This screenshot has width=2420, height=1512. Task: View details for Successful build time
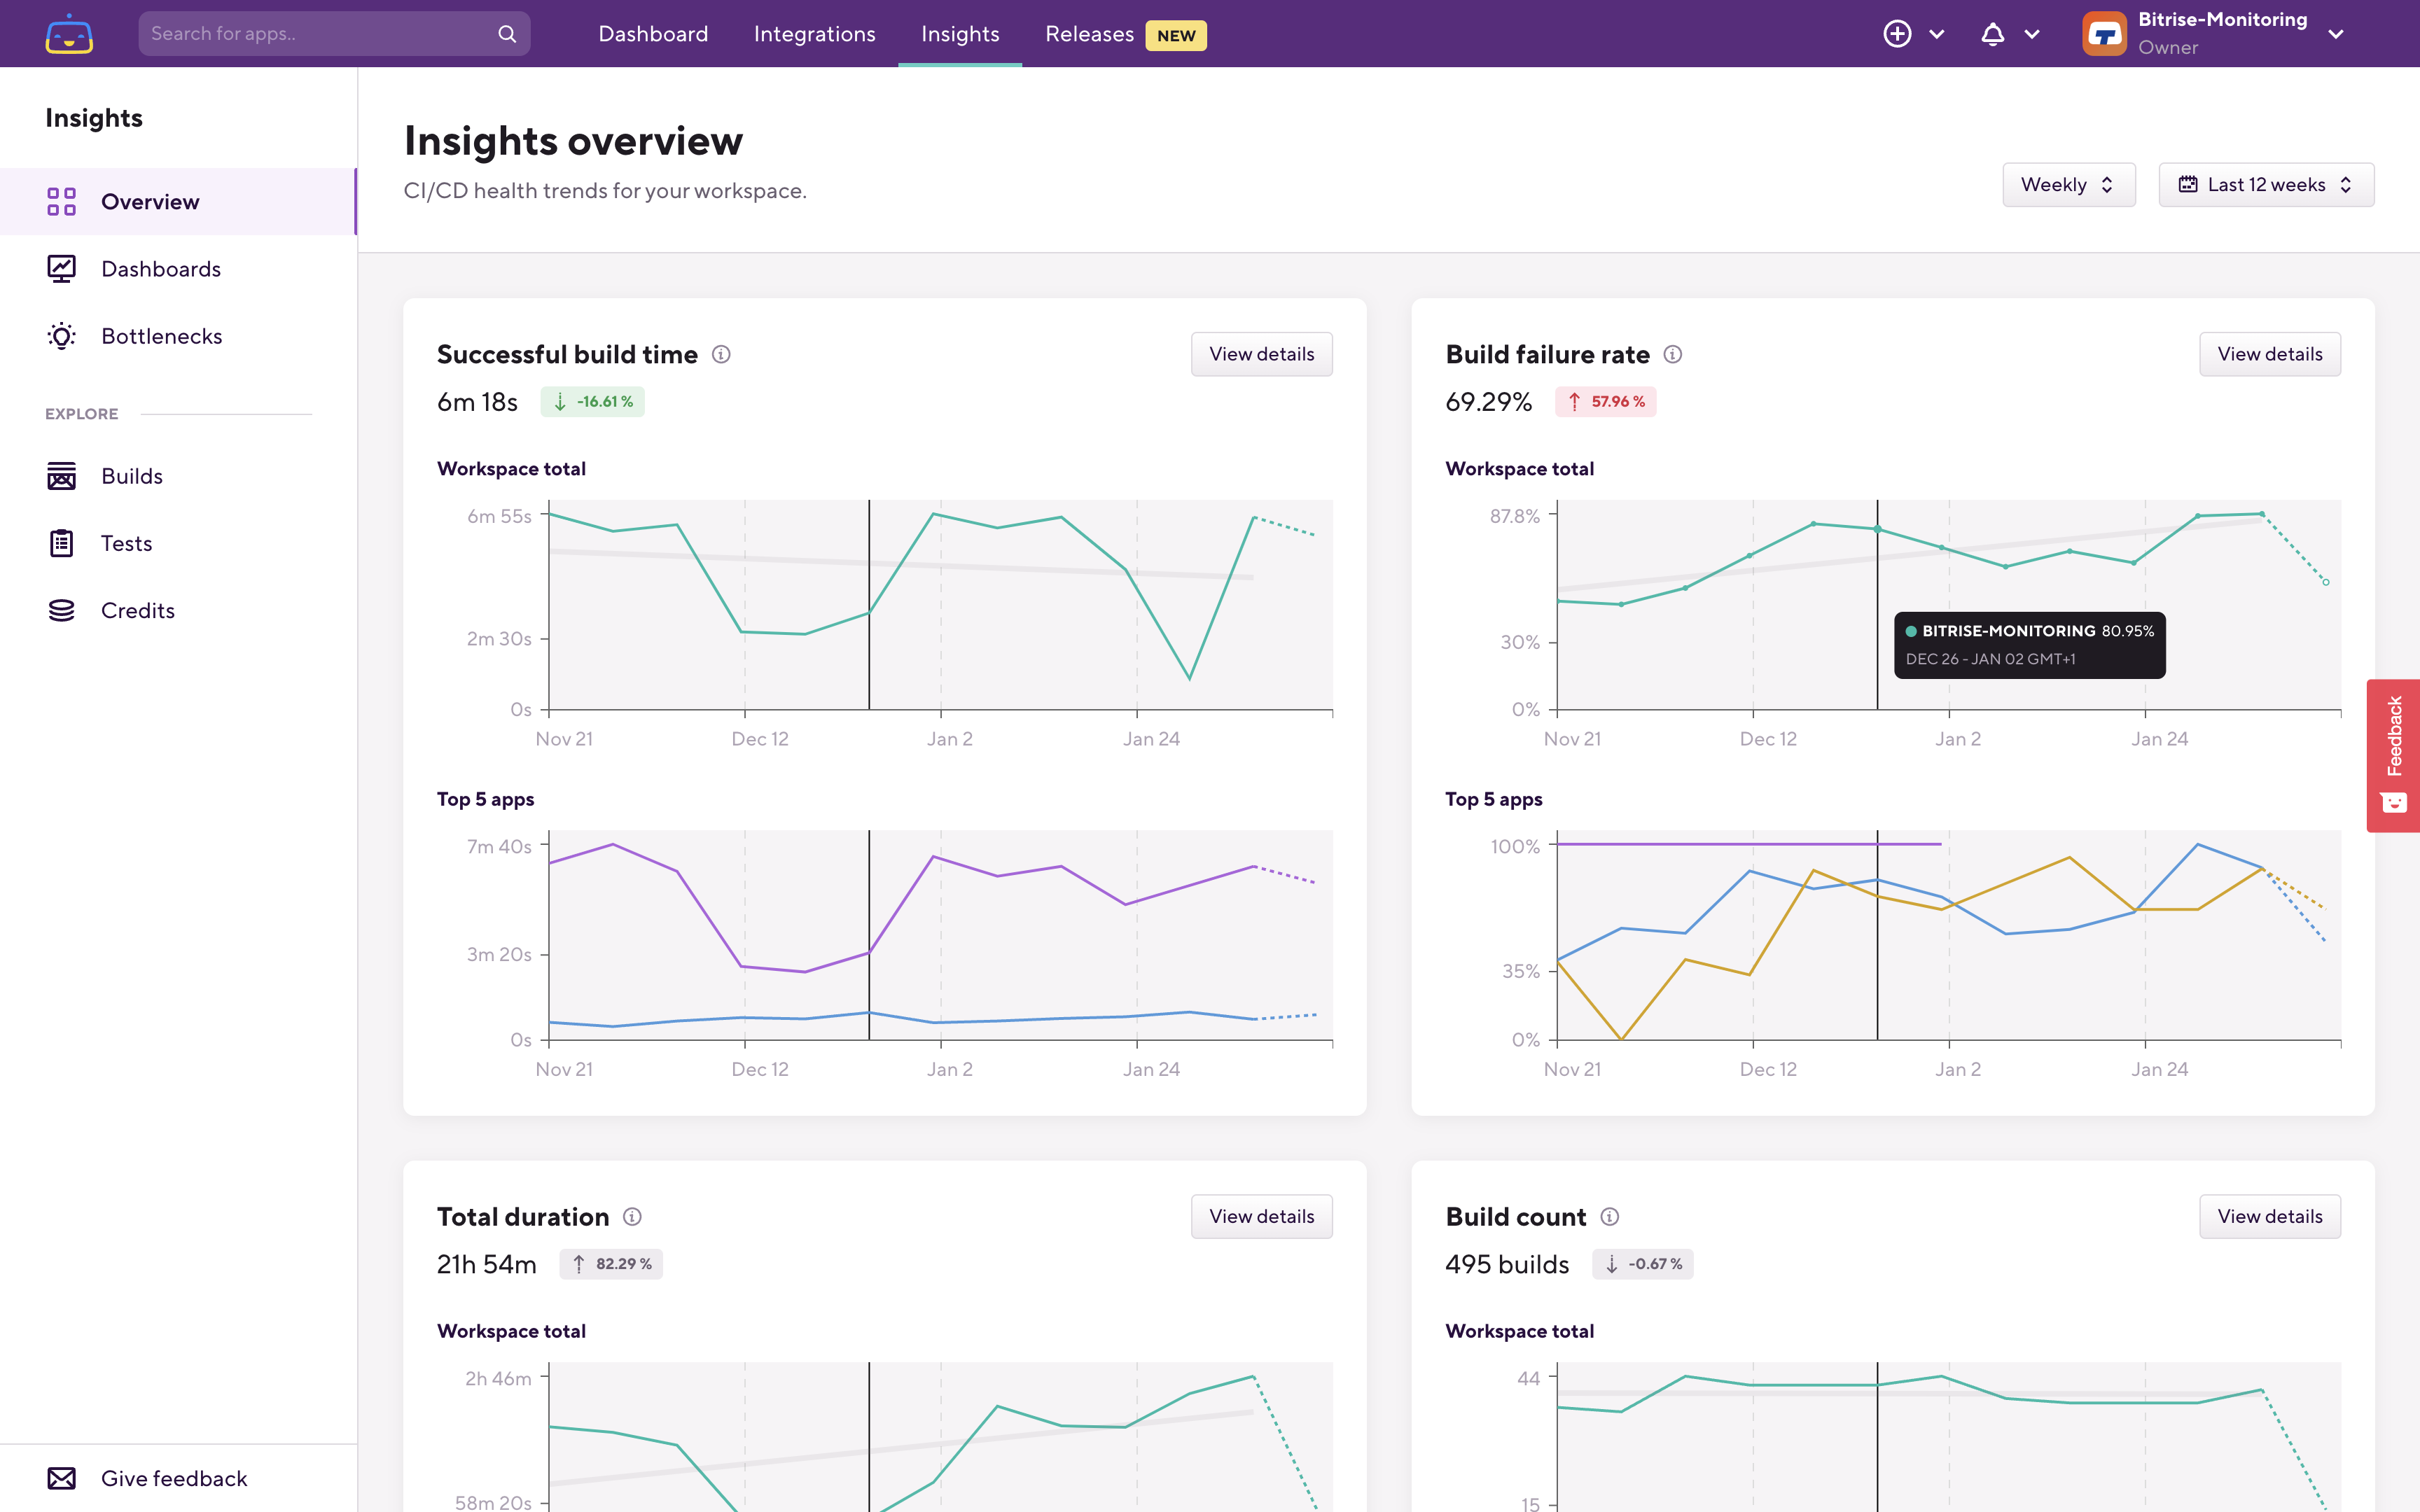point(1261,354)
